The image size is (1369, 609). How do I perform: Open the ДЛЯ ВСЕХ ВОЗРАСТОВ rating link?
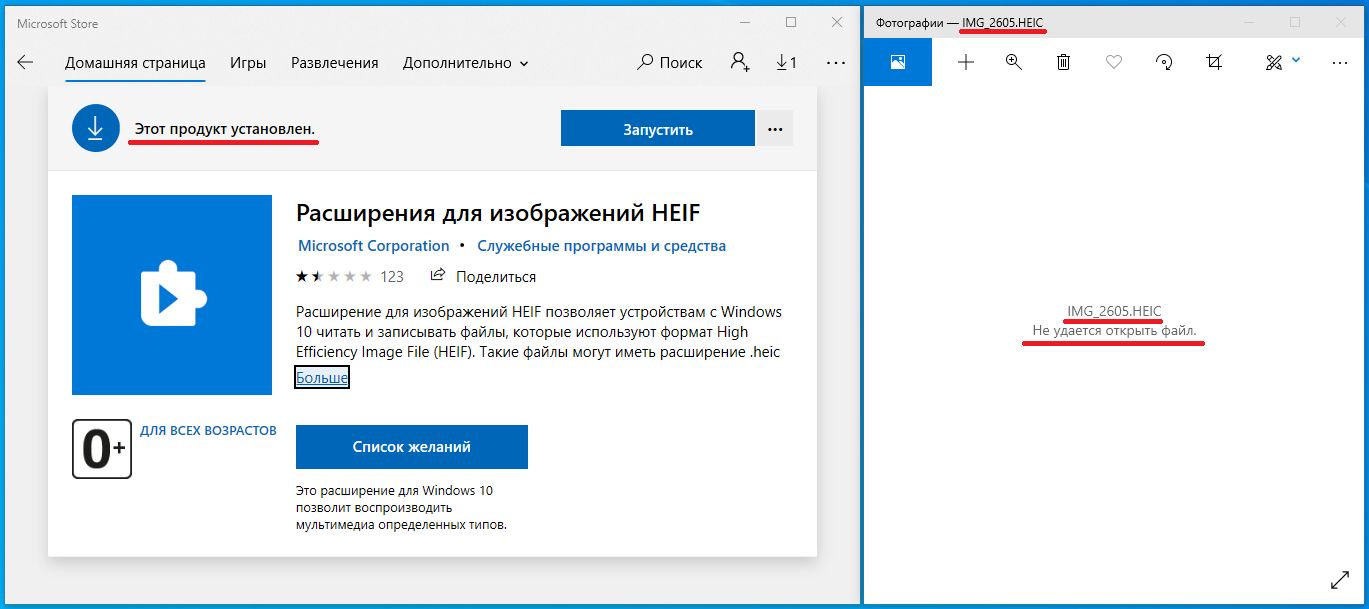(208, 430)
